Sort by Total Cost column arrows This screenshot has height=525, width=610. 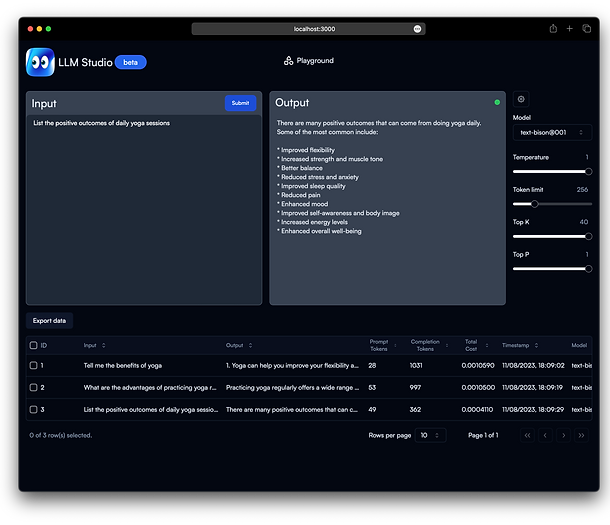(x=487, y=345)
